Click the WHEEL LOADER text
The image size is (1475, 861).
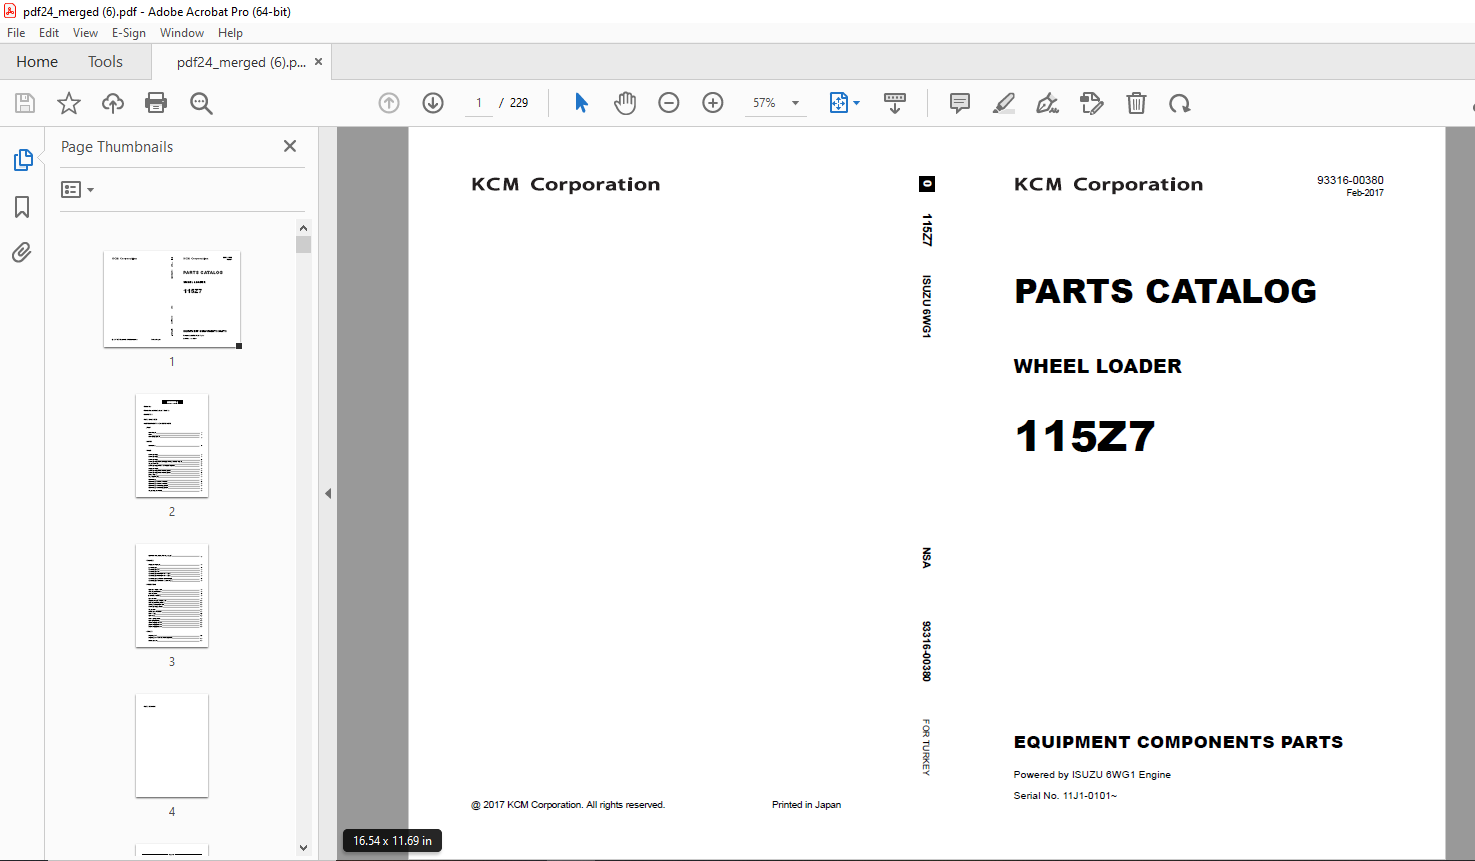coord(1097,366)
